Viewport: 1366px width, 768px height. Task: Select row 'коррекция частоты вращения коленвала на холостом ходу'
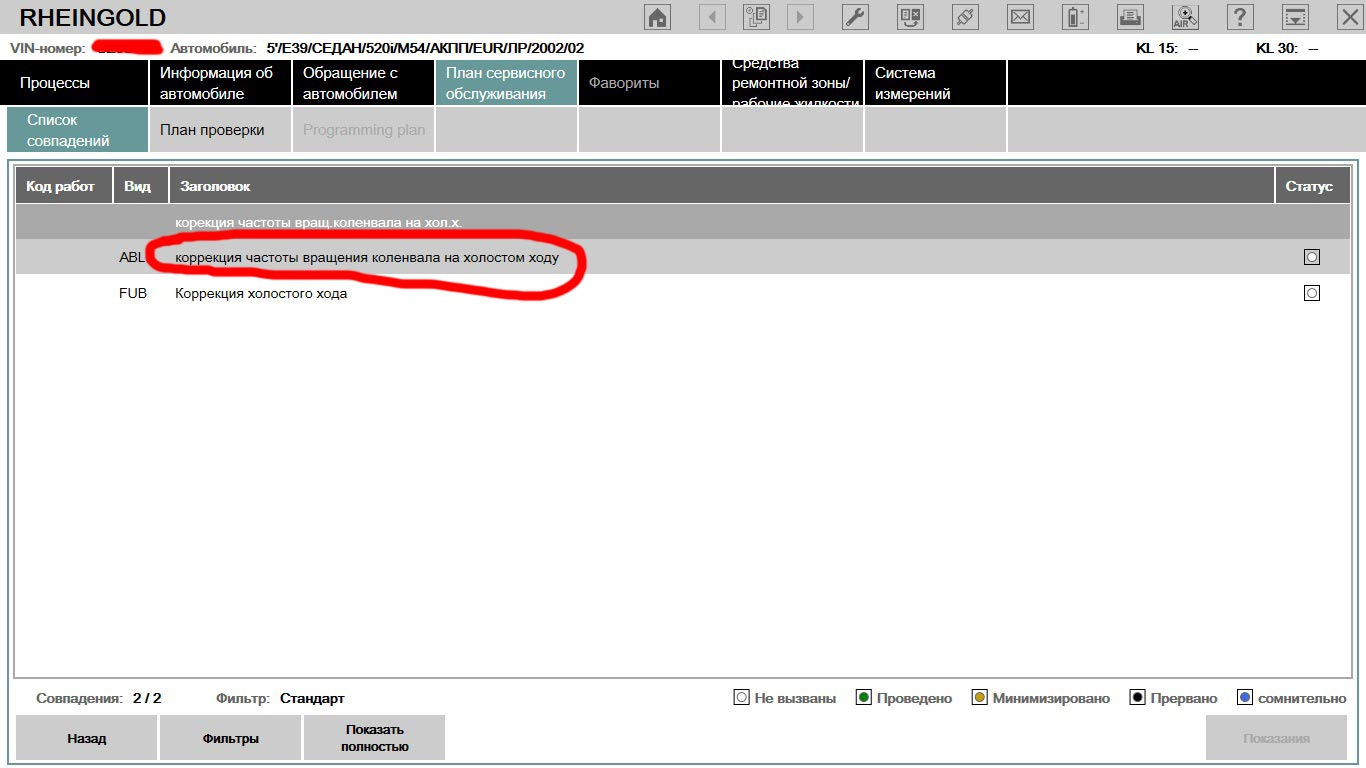[682, 257]
